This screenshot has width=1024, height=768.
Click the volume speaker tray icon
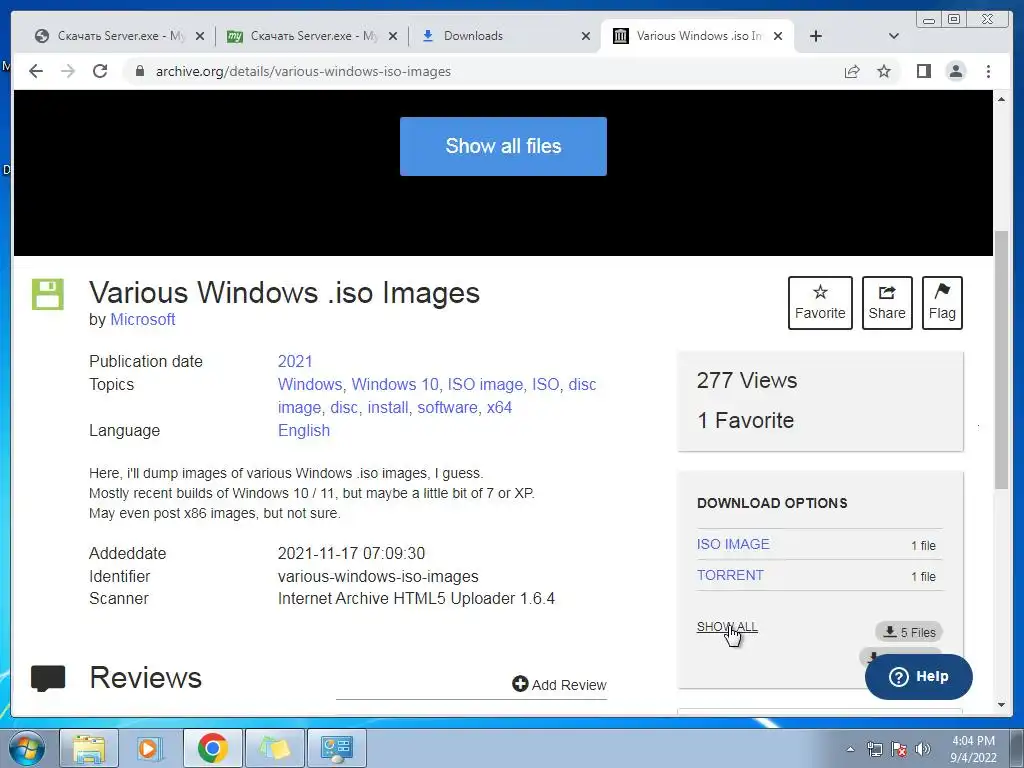pos(923,749)
